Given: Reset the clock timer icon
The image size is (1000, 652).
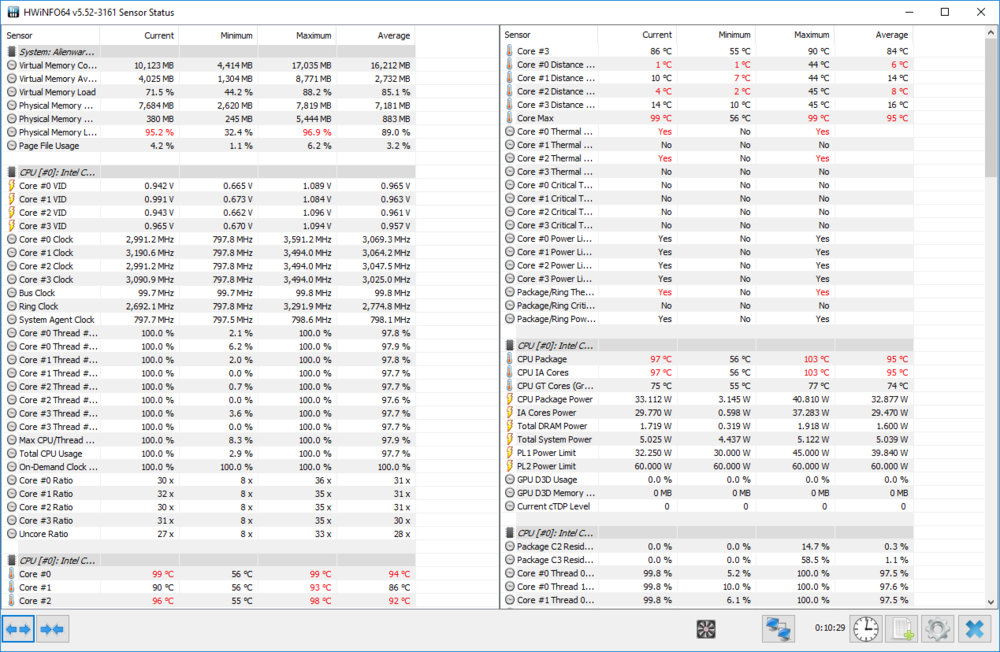Looking at the screenshot, I should coord(865,629).
